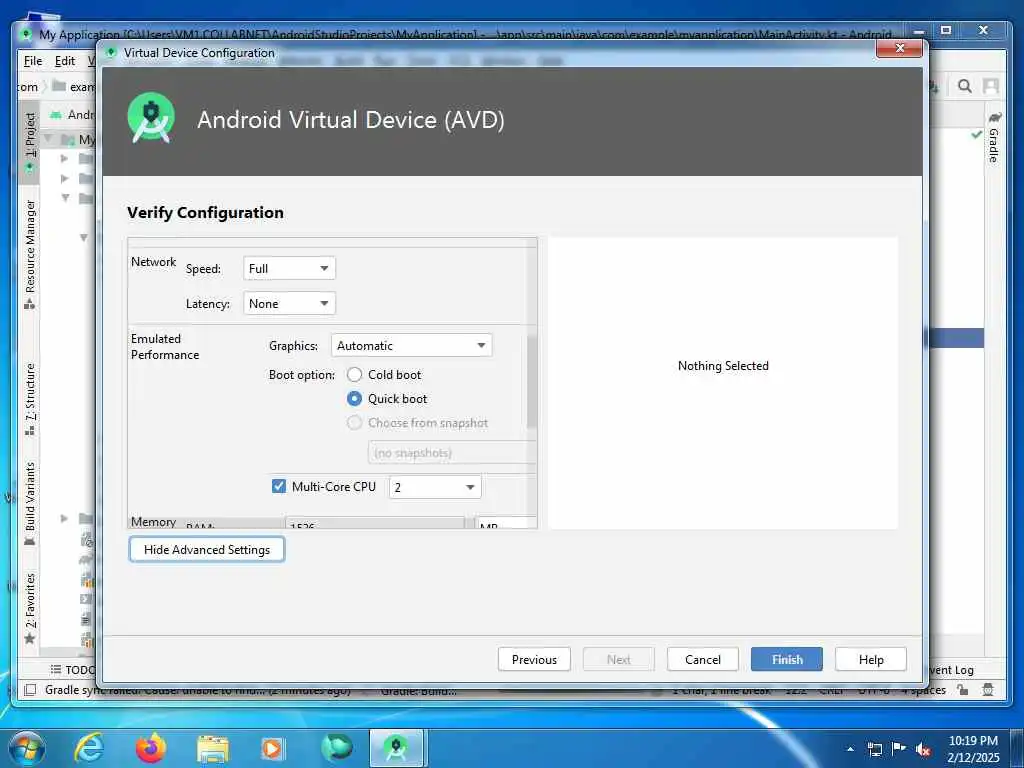Click the network tray icon
This screenshot has height=768, width=1024.
tap(874, 749)
